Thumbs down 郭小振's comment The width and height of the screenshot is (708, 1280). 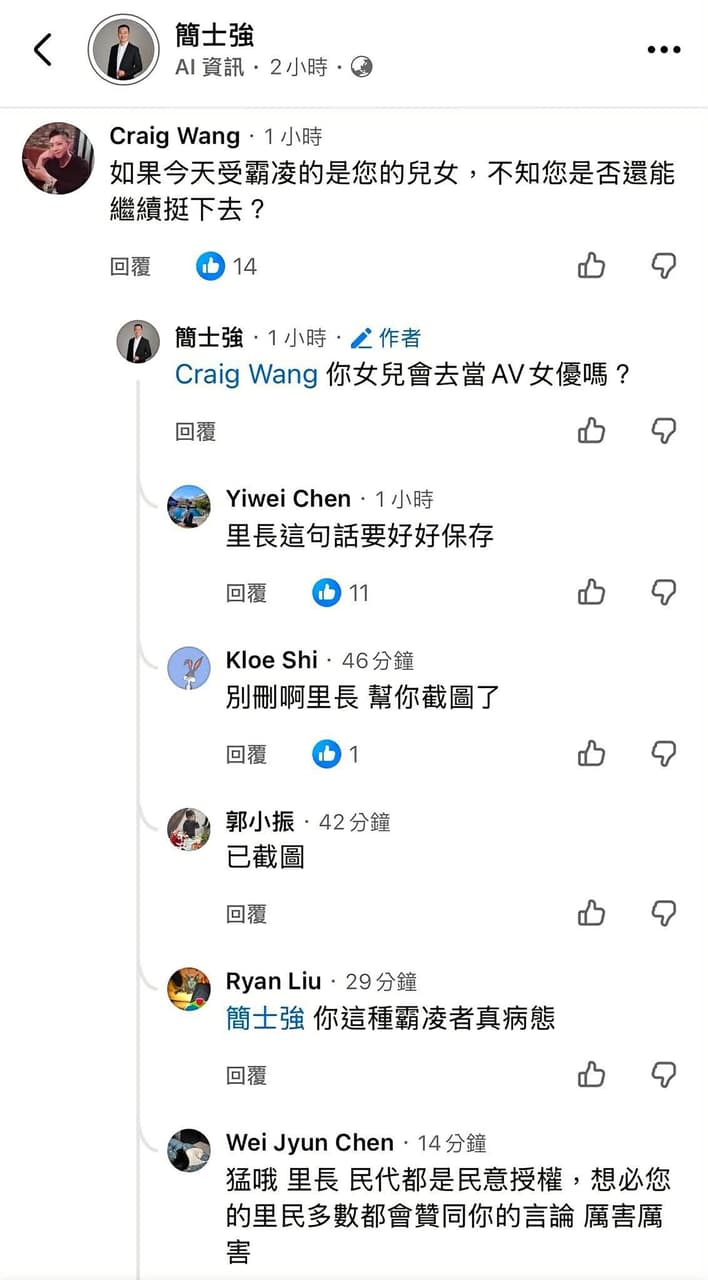point(664,913)
